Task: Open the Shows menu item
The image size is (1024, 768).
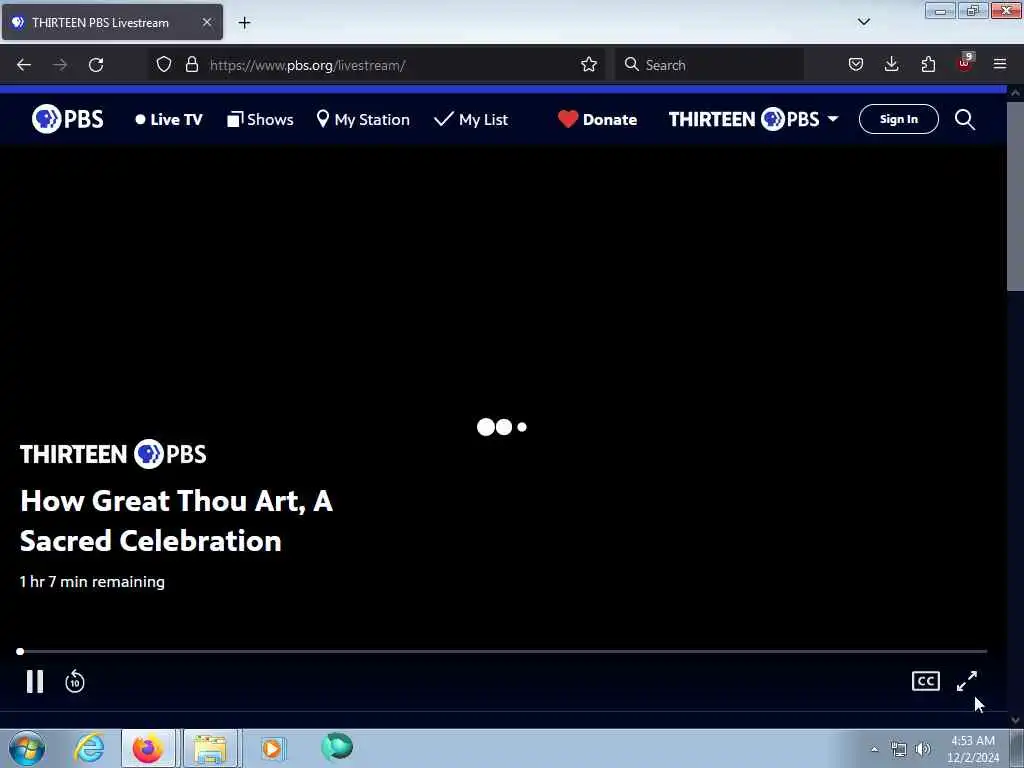Action: click(x=261, y=120)
